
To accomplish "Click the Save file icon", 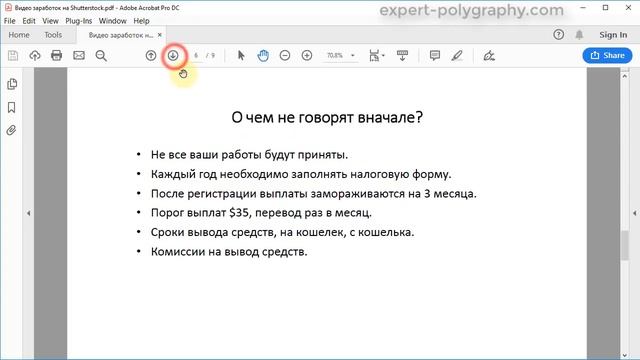I will tap(13, 56).
